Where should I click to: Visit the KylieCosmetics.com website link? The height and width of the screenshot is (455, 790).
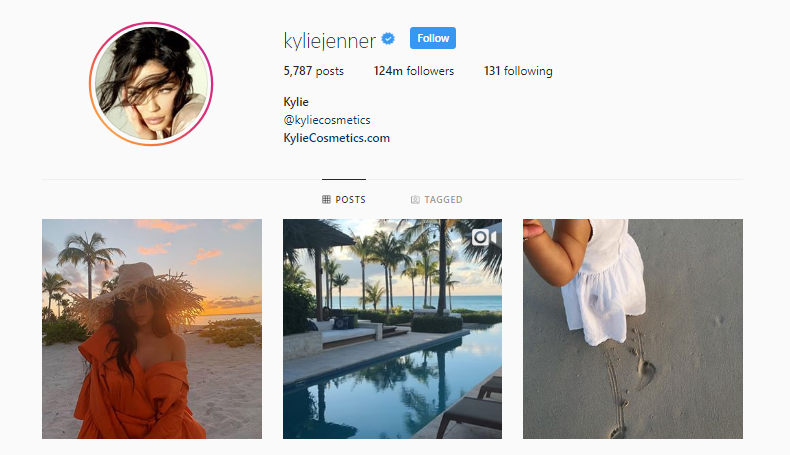(337, 138)
